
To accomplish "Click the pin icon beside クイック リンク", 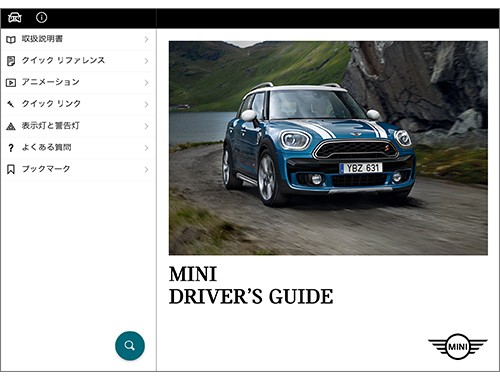I will coord(11,104).
